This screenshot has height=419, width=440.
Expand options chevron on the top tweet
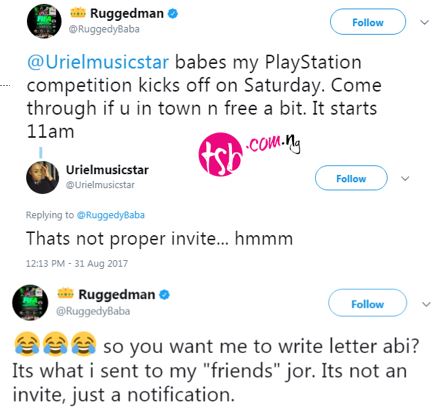[x=424, y=22]
